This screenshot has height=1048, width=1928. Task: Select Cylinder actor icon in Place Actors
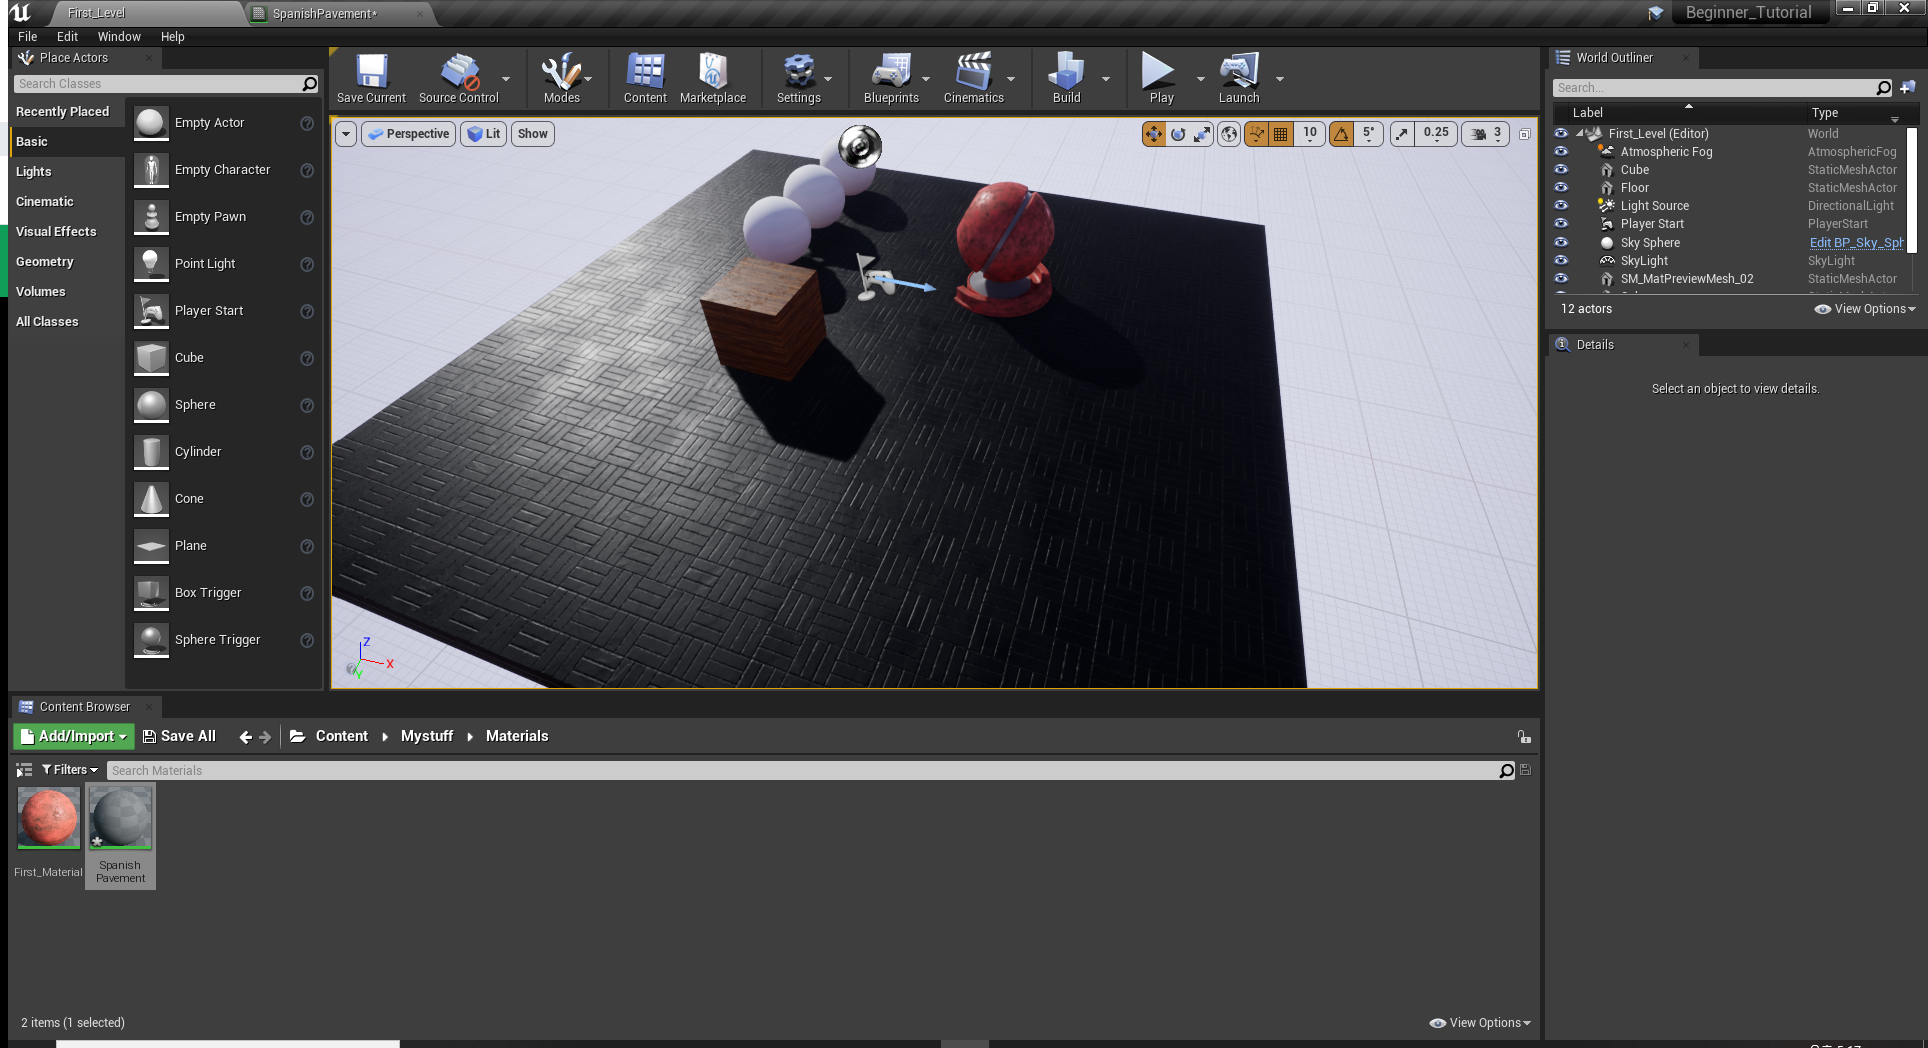pos(151,452)
